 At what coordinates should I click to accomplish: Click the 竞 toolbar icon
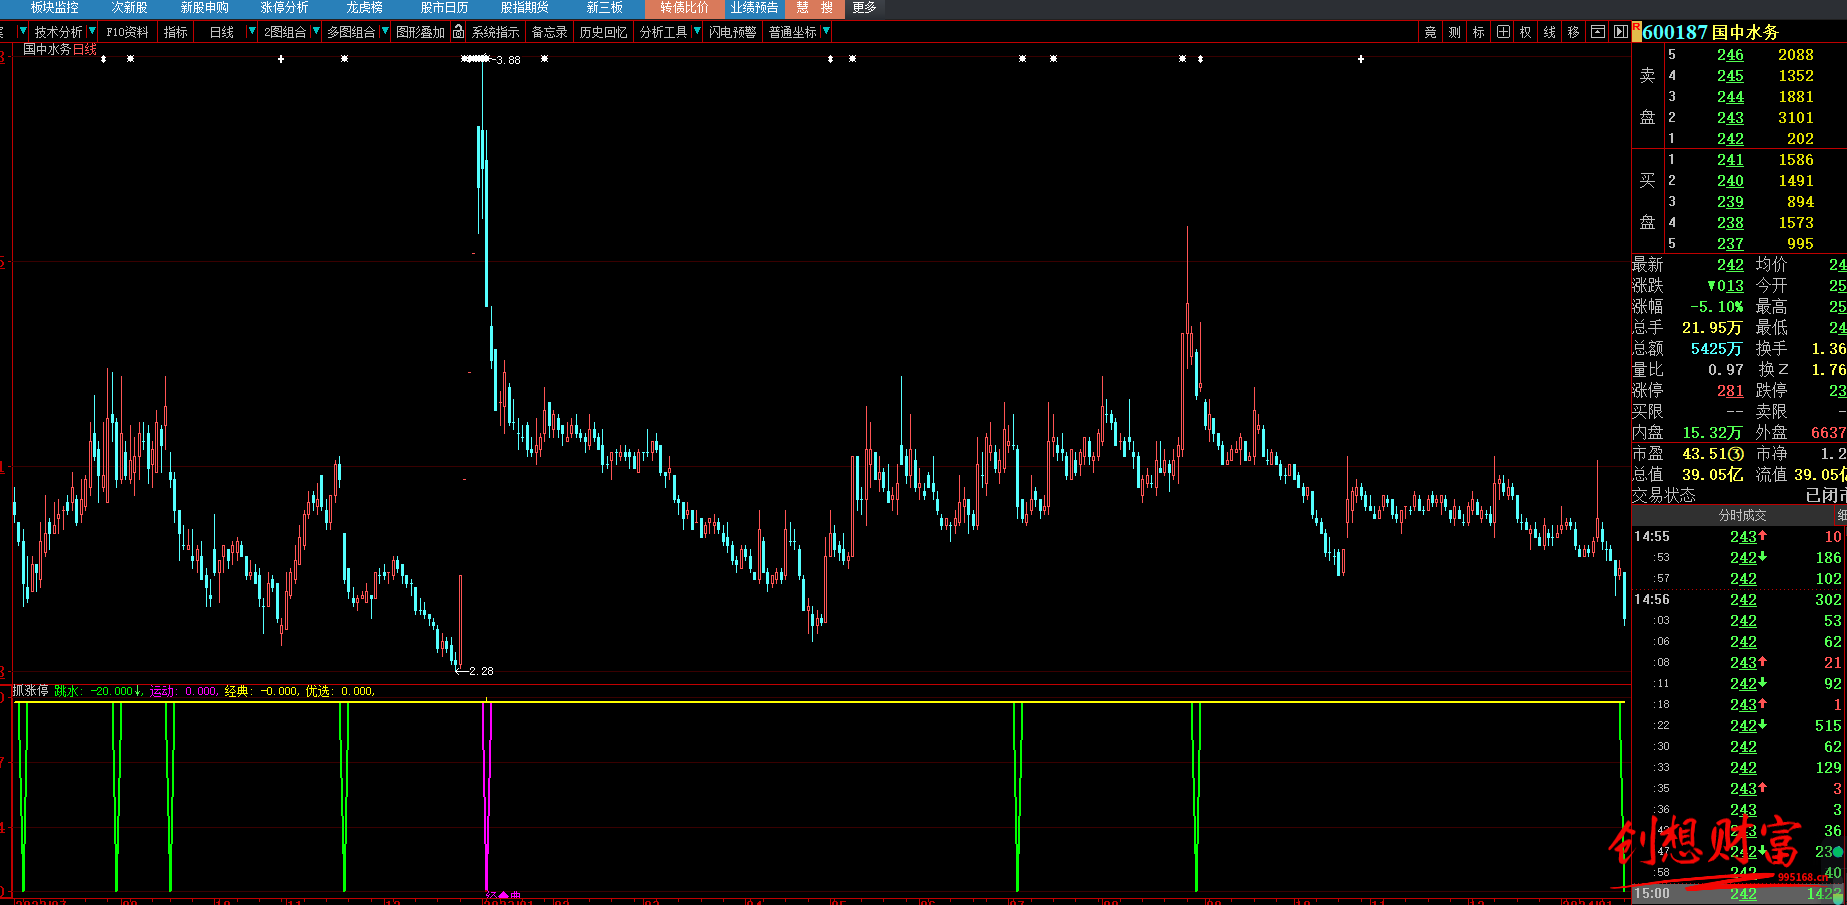(1430, 32)
